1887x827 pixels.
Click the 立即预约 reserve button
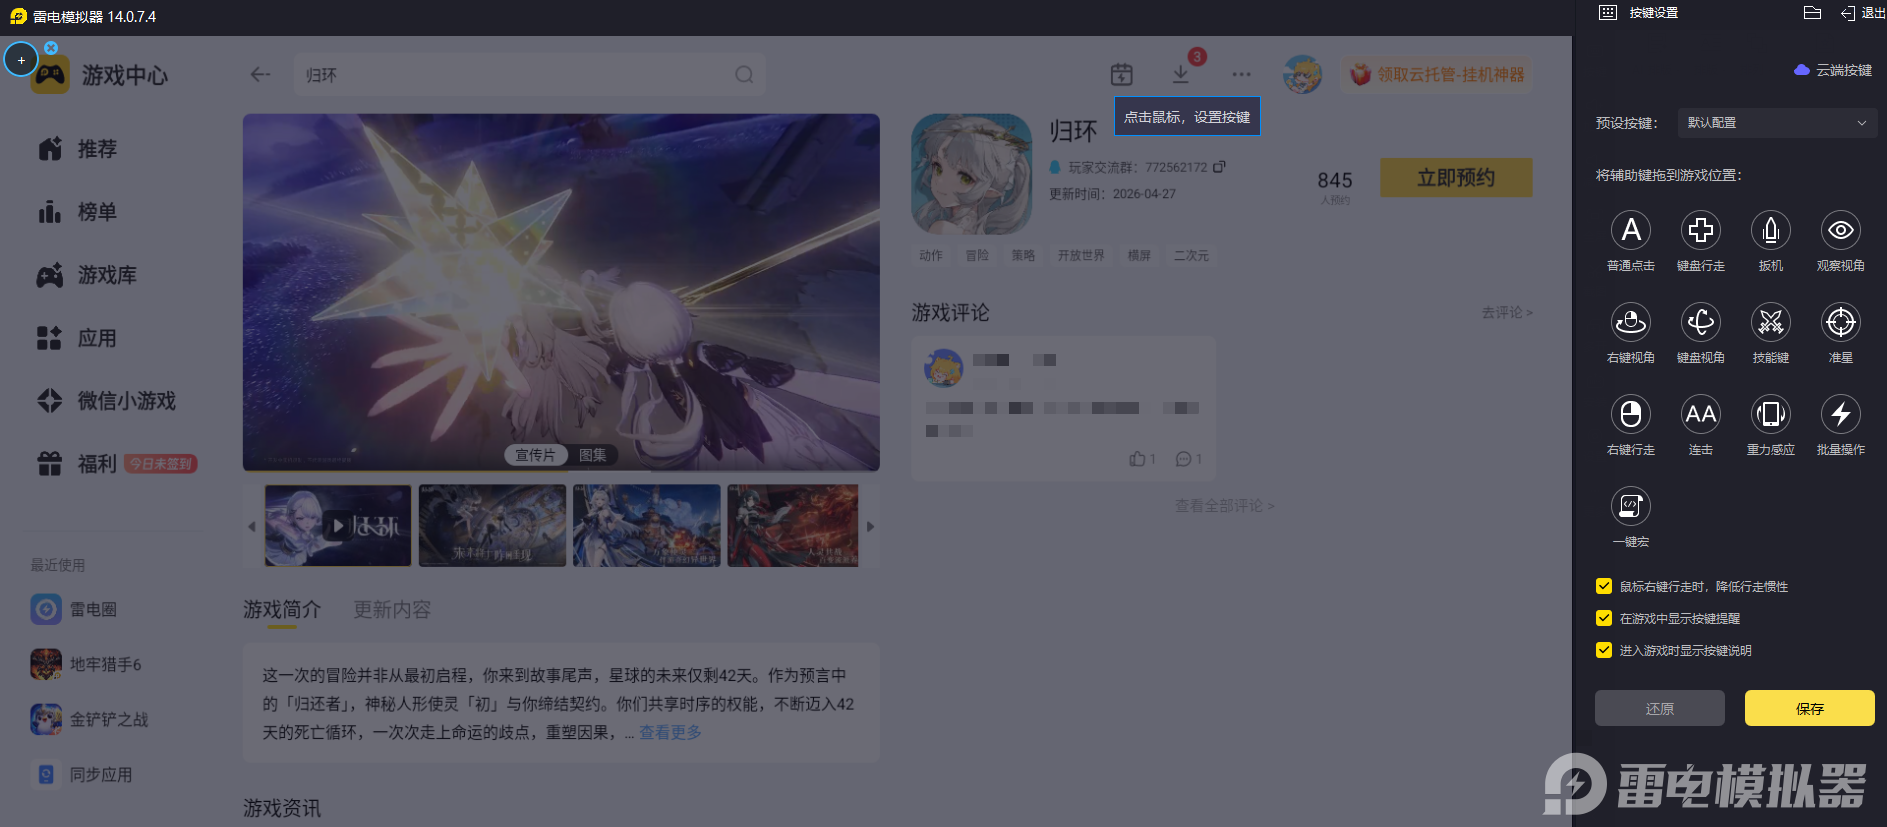pyautogui.click(x=1456, y=177)
